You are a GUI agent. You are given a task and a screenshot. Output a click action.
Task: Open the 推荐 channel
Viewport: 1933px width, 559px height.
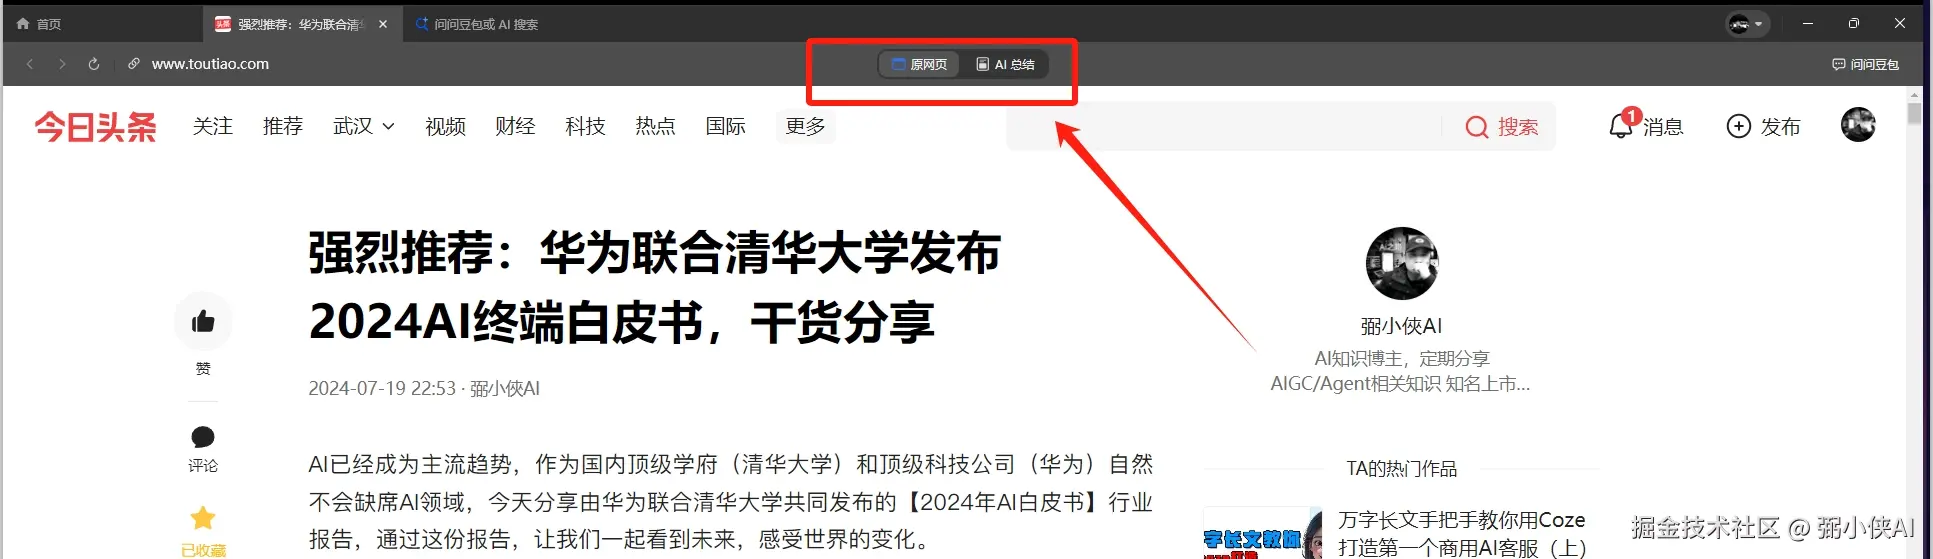pyautogui.click(x=283, y=126)
